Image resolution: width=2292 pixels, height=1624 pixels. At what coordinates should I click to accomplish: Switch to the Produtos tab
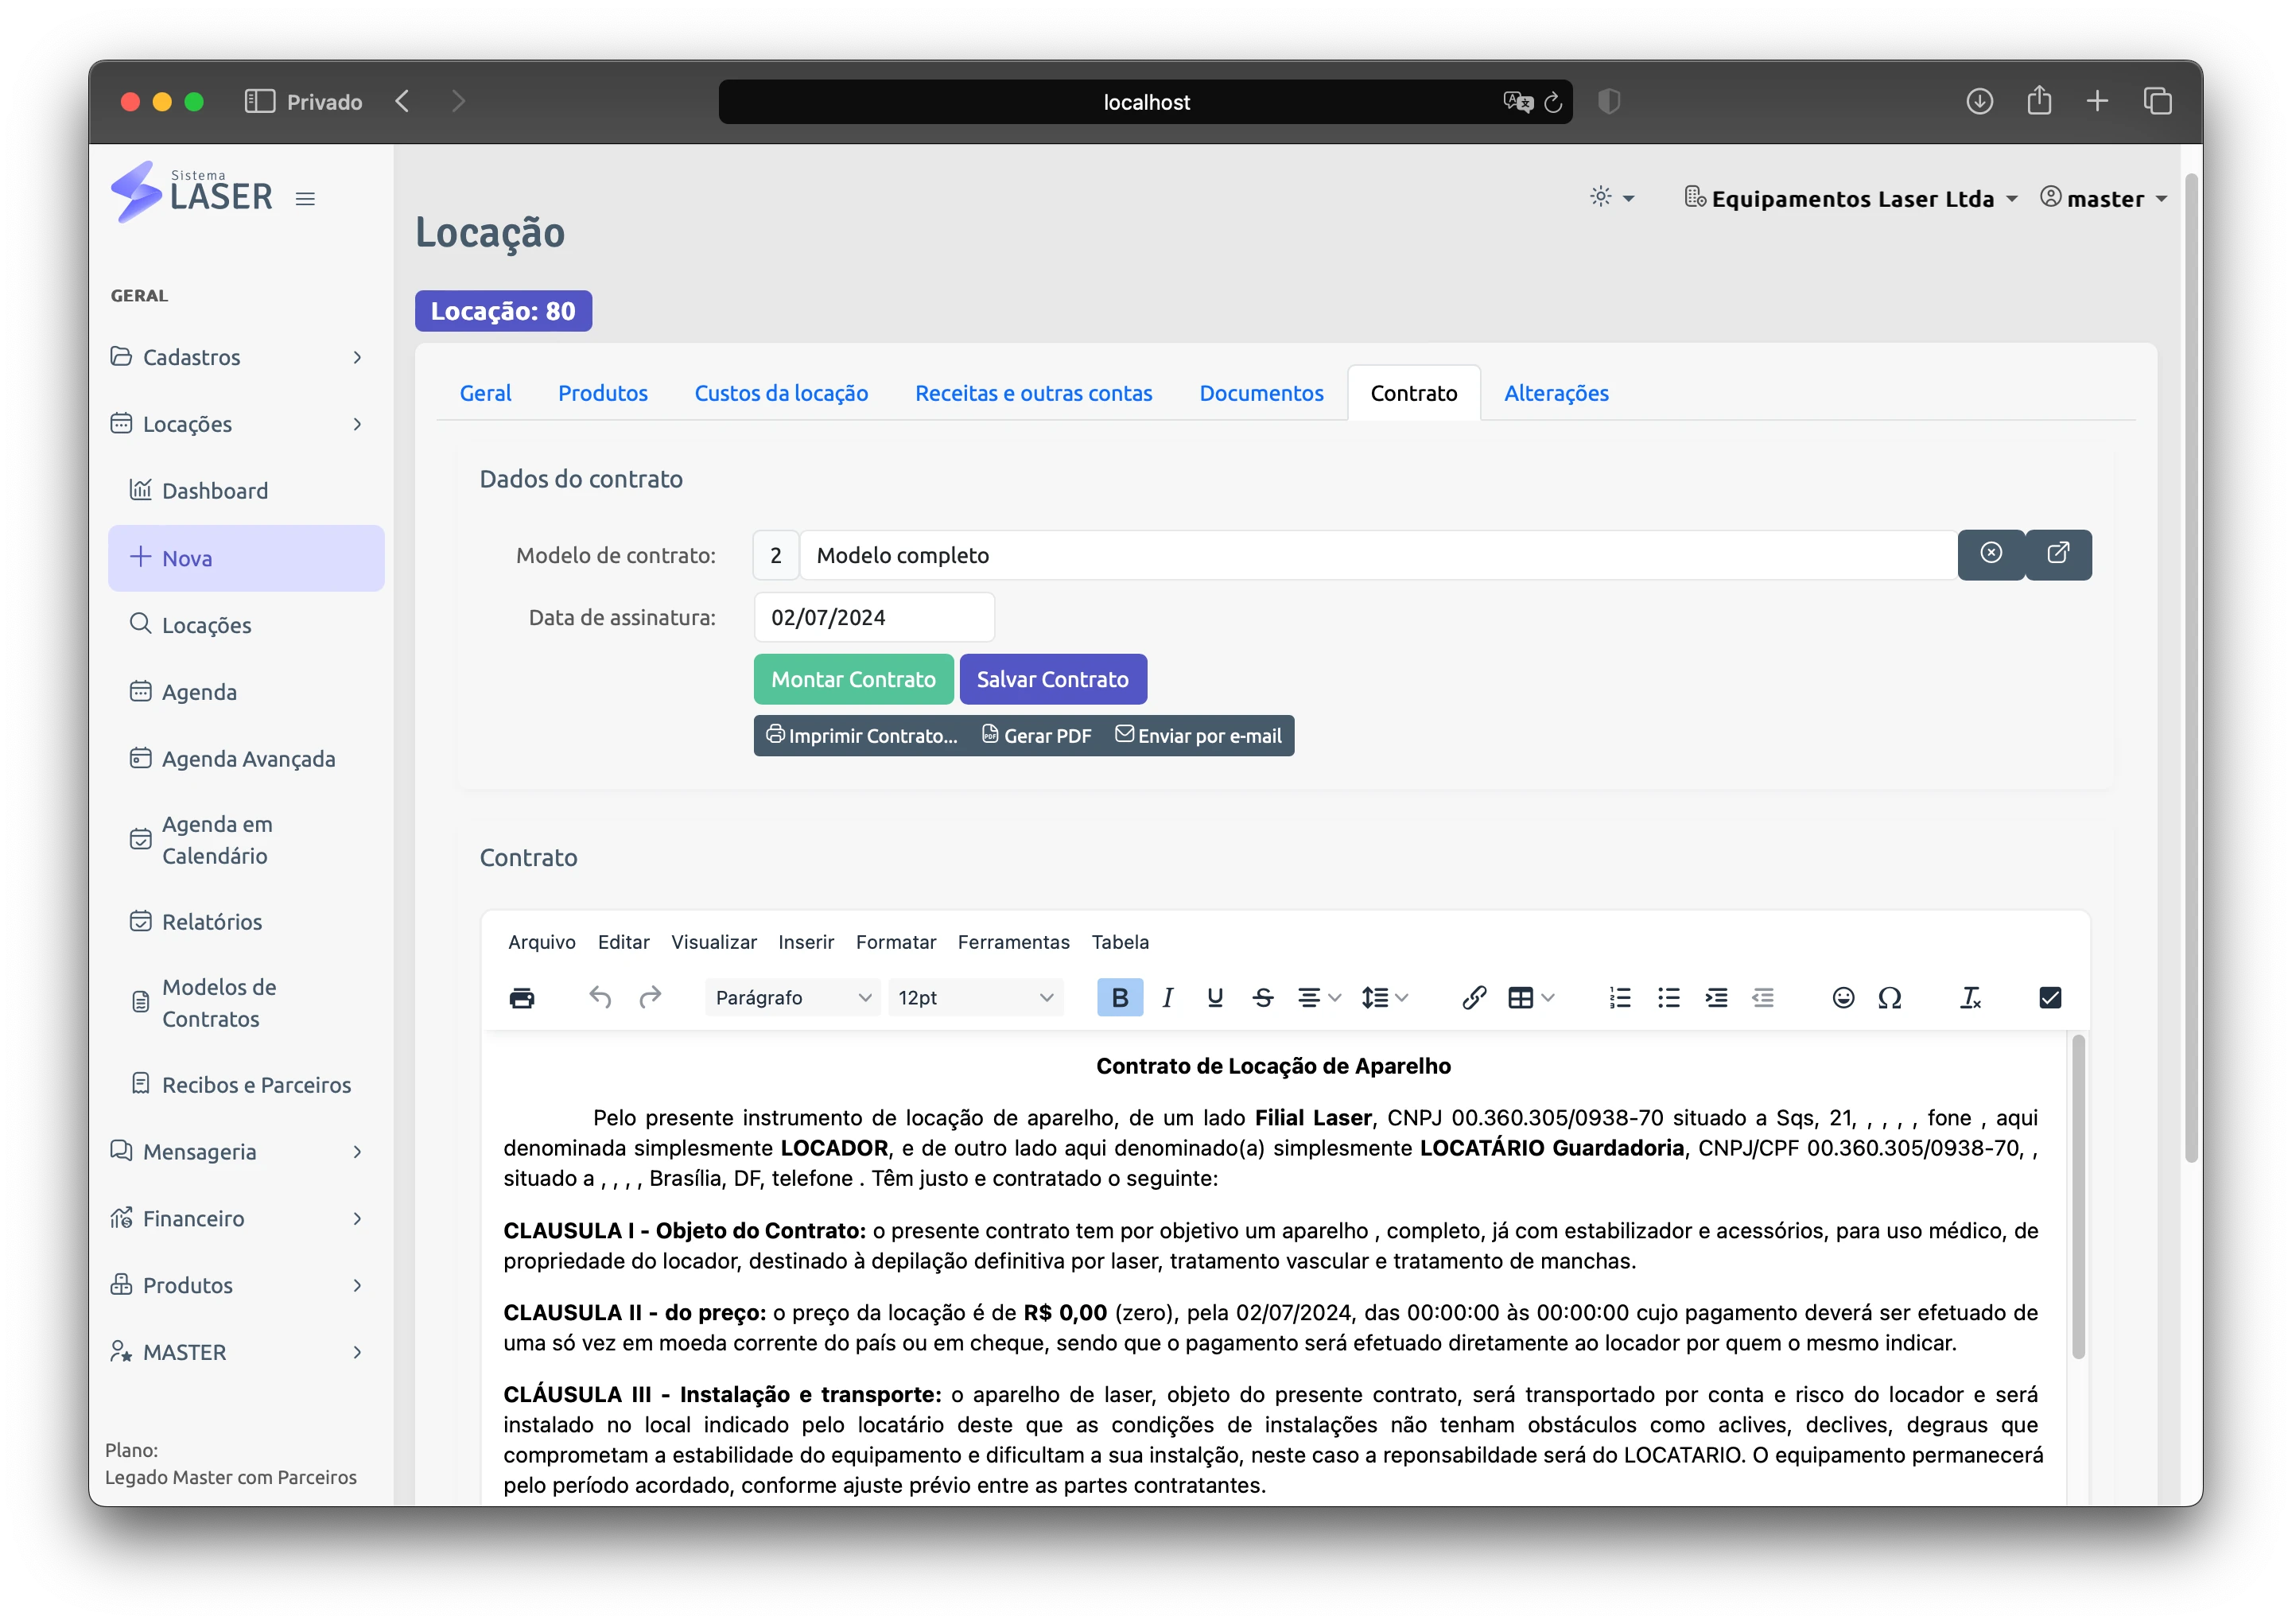(x=603, y=393)
